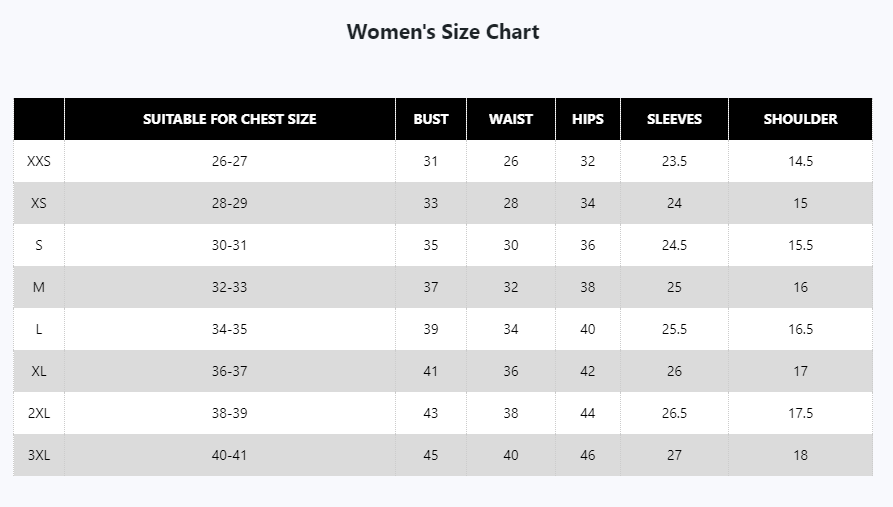Select the XS size row label
This screenshot has height=507, width=893.
(39, 203)
